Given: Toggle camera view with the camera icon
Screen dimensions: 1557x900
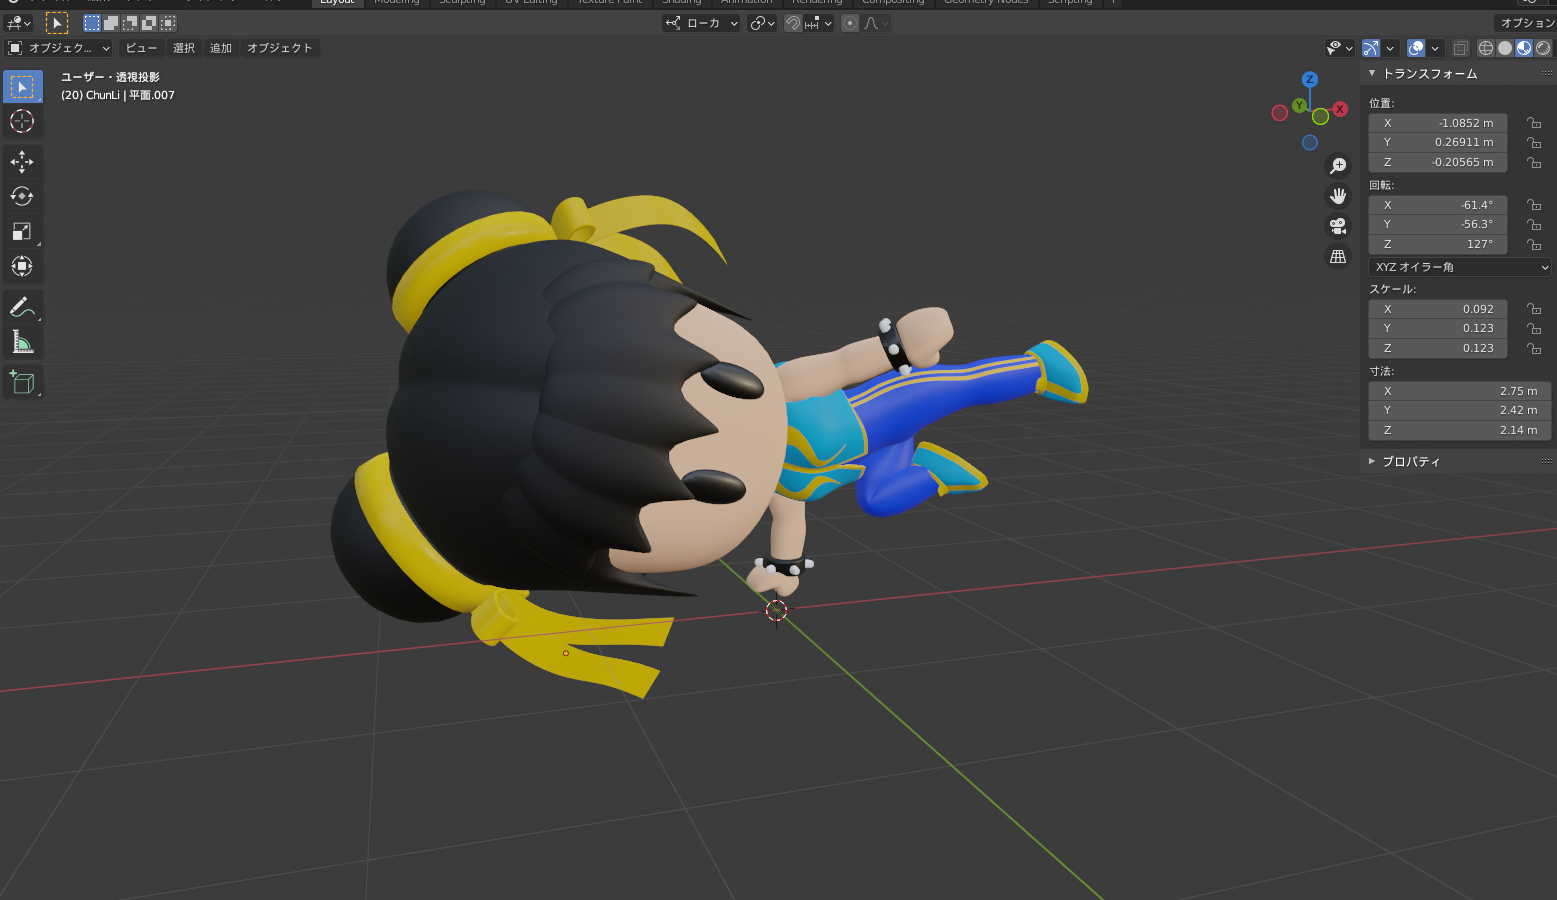Looking at the screenshot, I should pos(1338,227).
